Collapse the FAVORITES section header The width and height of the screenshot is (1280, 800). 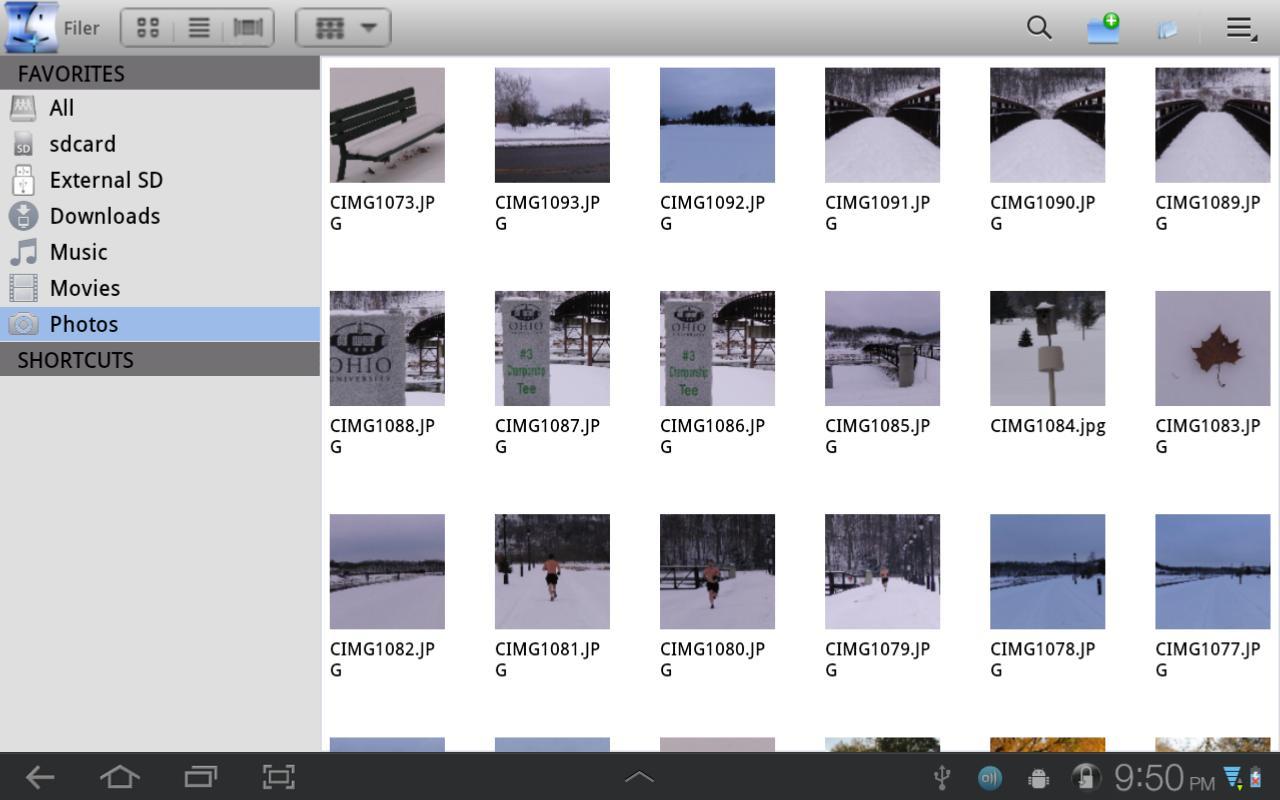tap(160, 73)
